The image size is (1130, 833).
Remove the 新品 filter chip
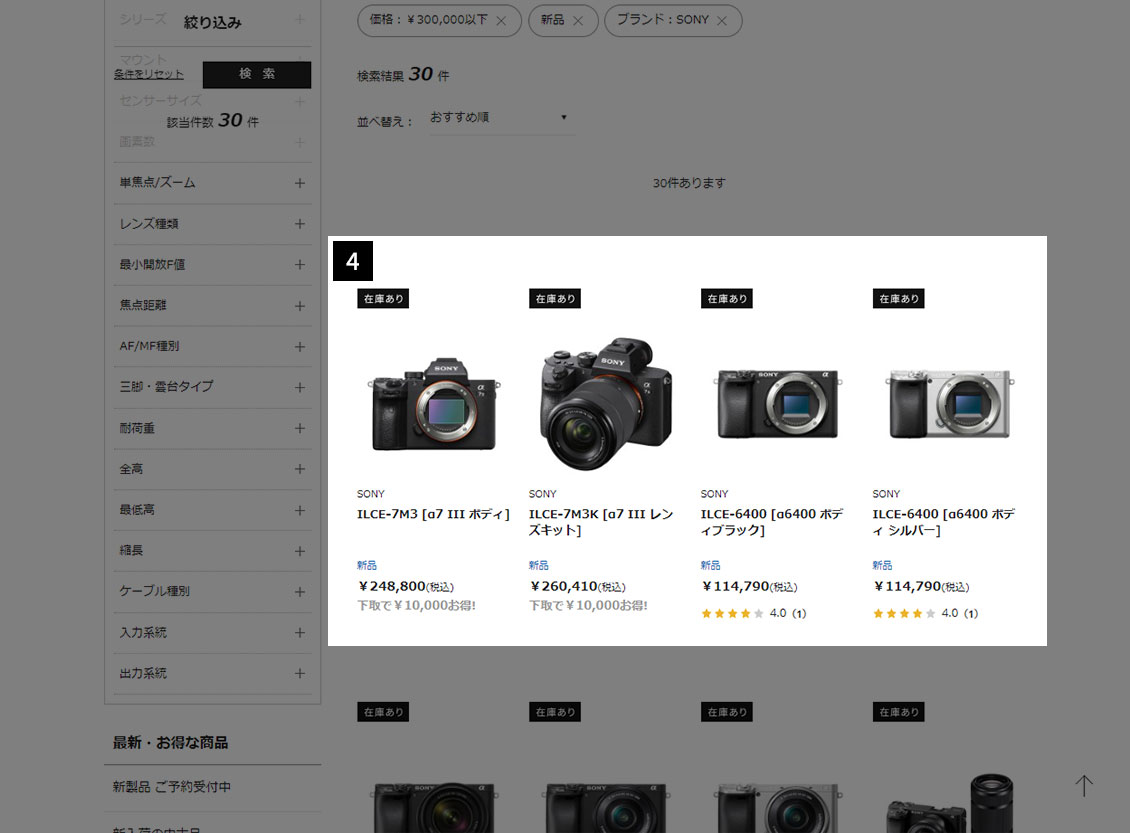click(578, 21)
